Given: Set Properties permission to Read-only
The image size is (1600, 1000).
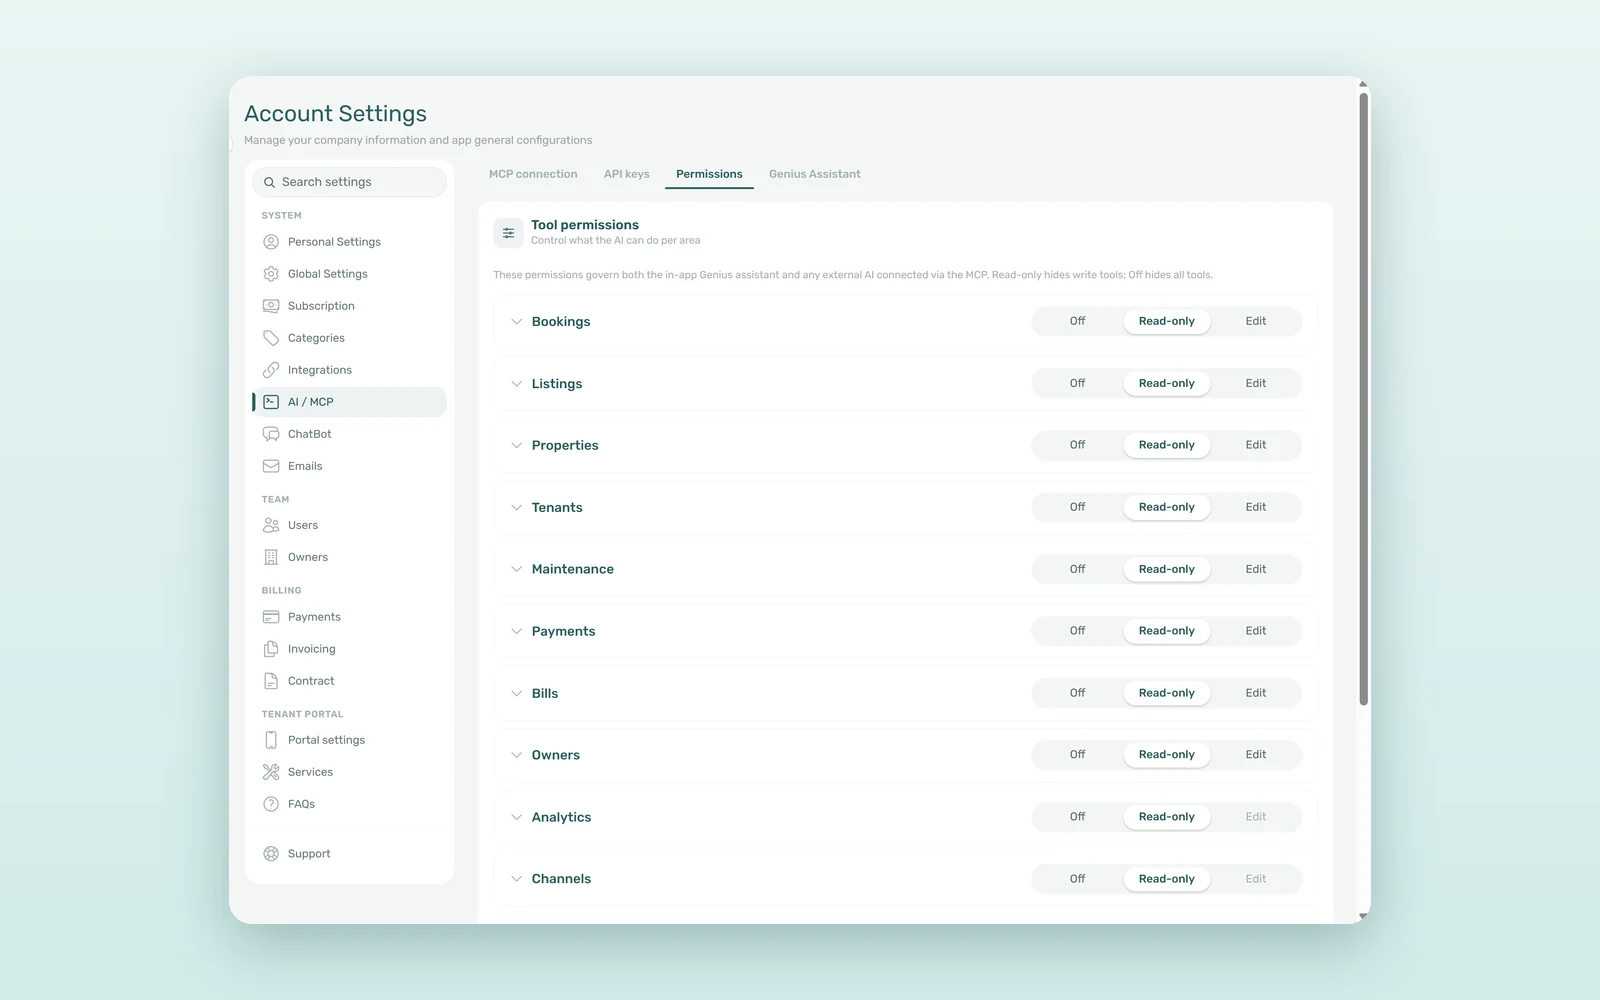Looking at the screenshot, I should pos(1166,445).
